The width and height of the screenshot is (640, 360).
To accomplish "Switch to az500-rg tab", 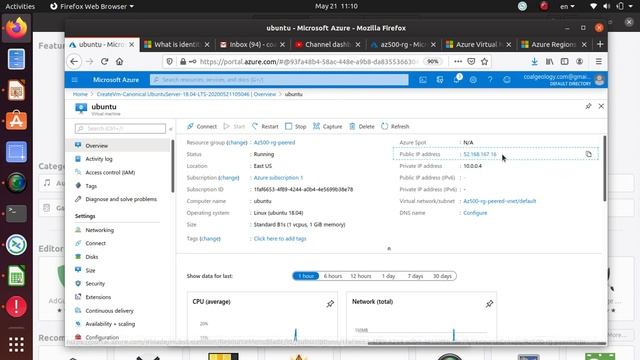I will click(403, 44).
